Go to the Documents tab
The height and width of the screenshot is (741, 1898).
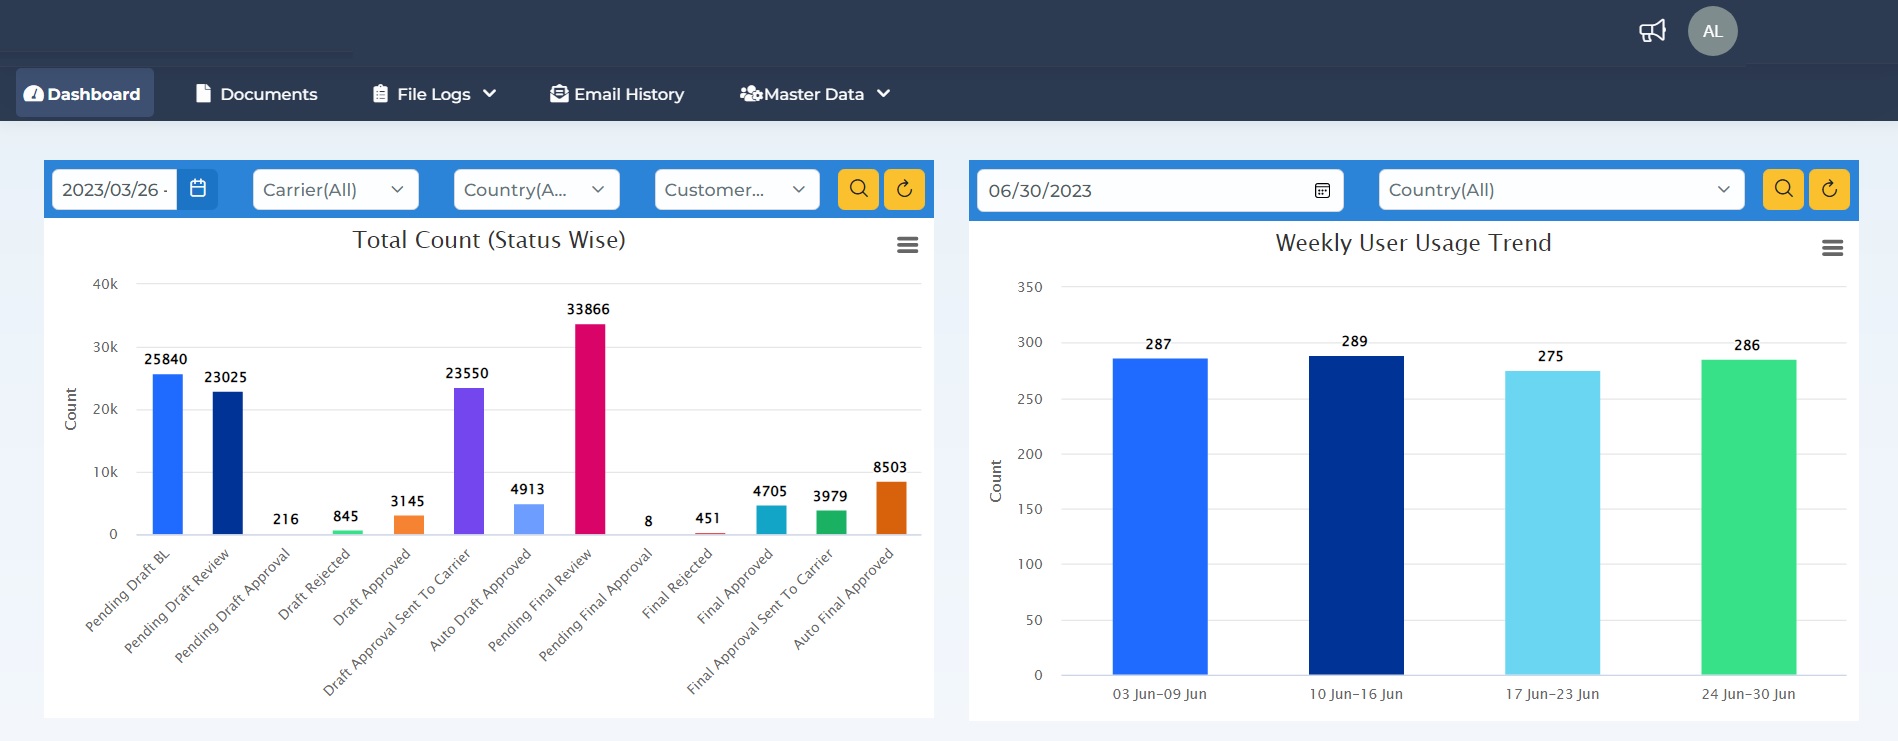pyautogui.click(x=257, y=94)
